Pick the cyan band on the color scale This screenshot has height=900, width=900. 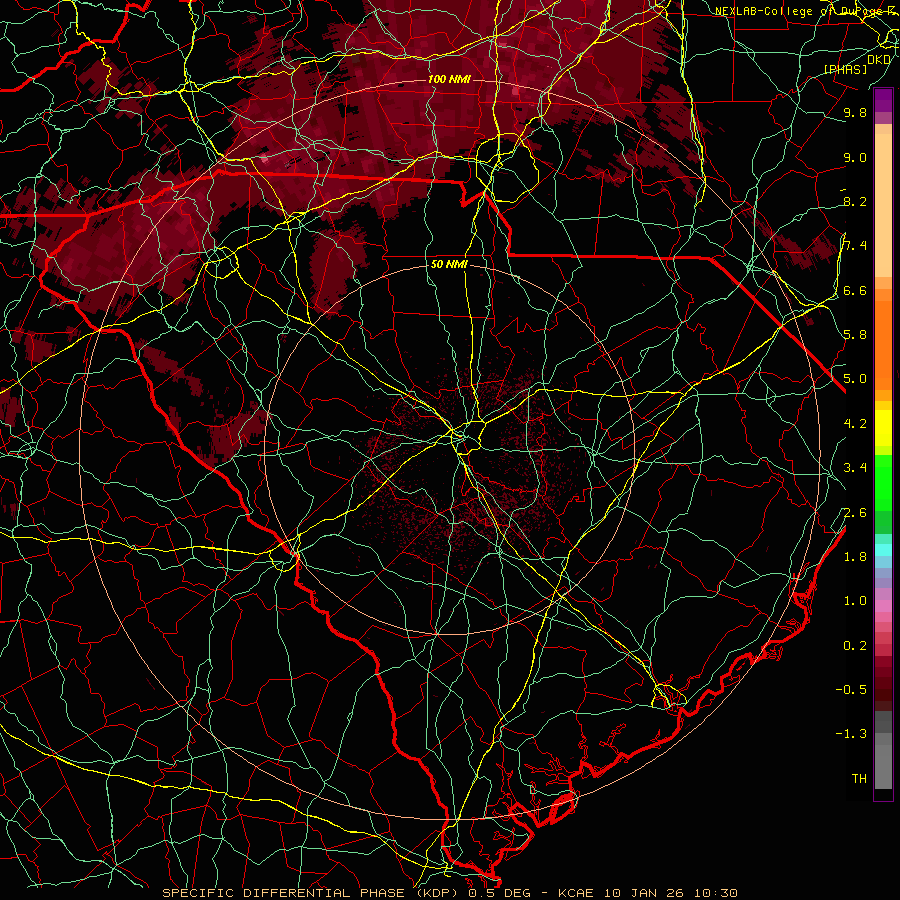pos(883,550)
